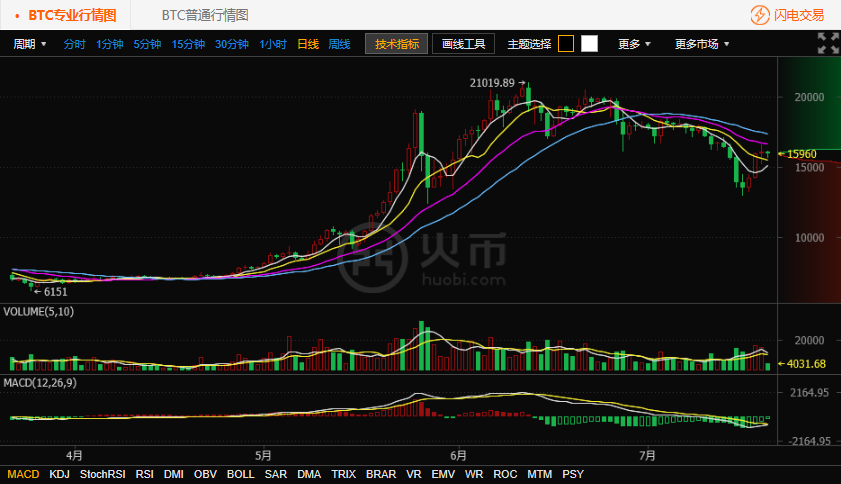This screenshot has width=841, height=484.
Task: Choose the white theme swatch
Action: point(589,43)
